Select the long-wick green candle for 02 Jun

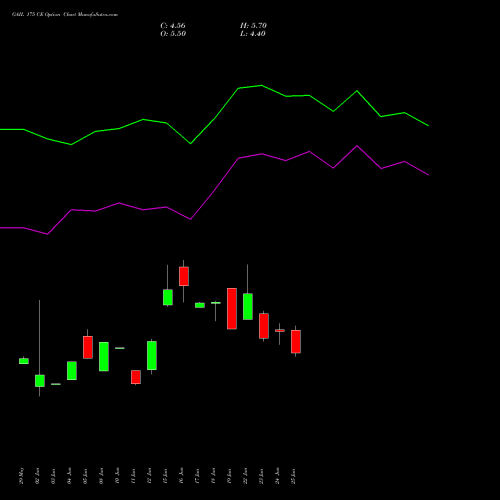coord(40,381)
